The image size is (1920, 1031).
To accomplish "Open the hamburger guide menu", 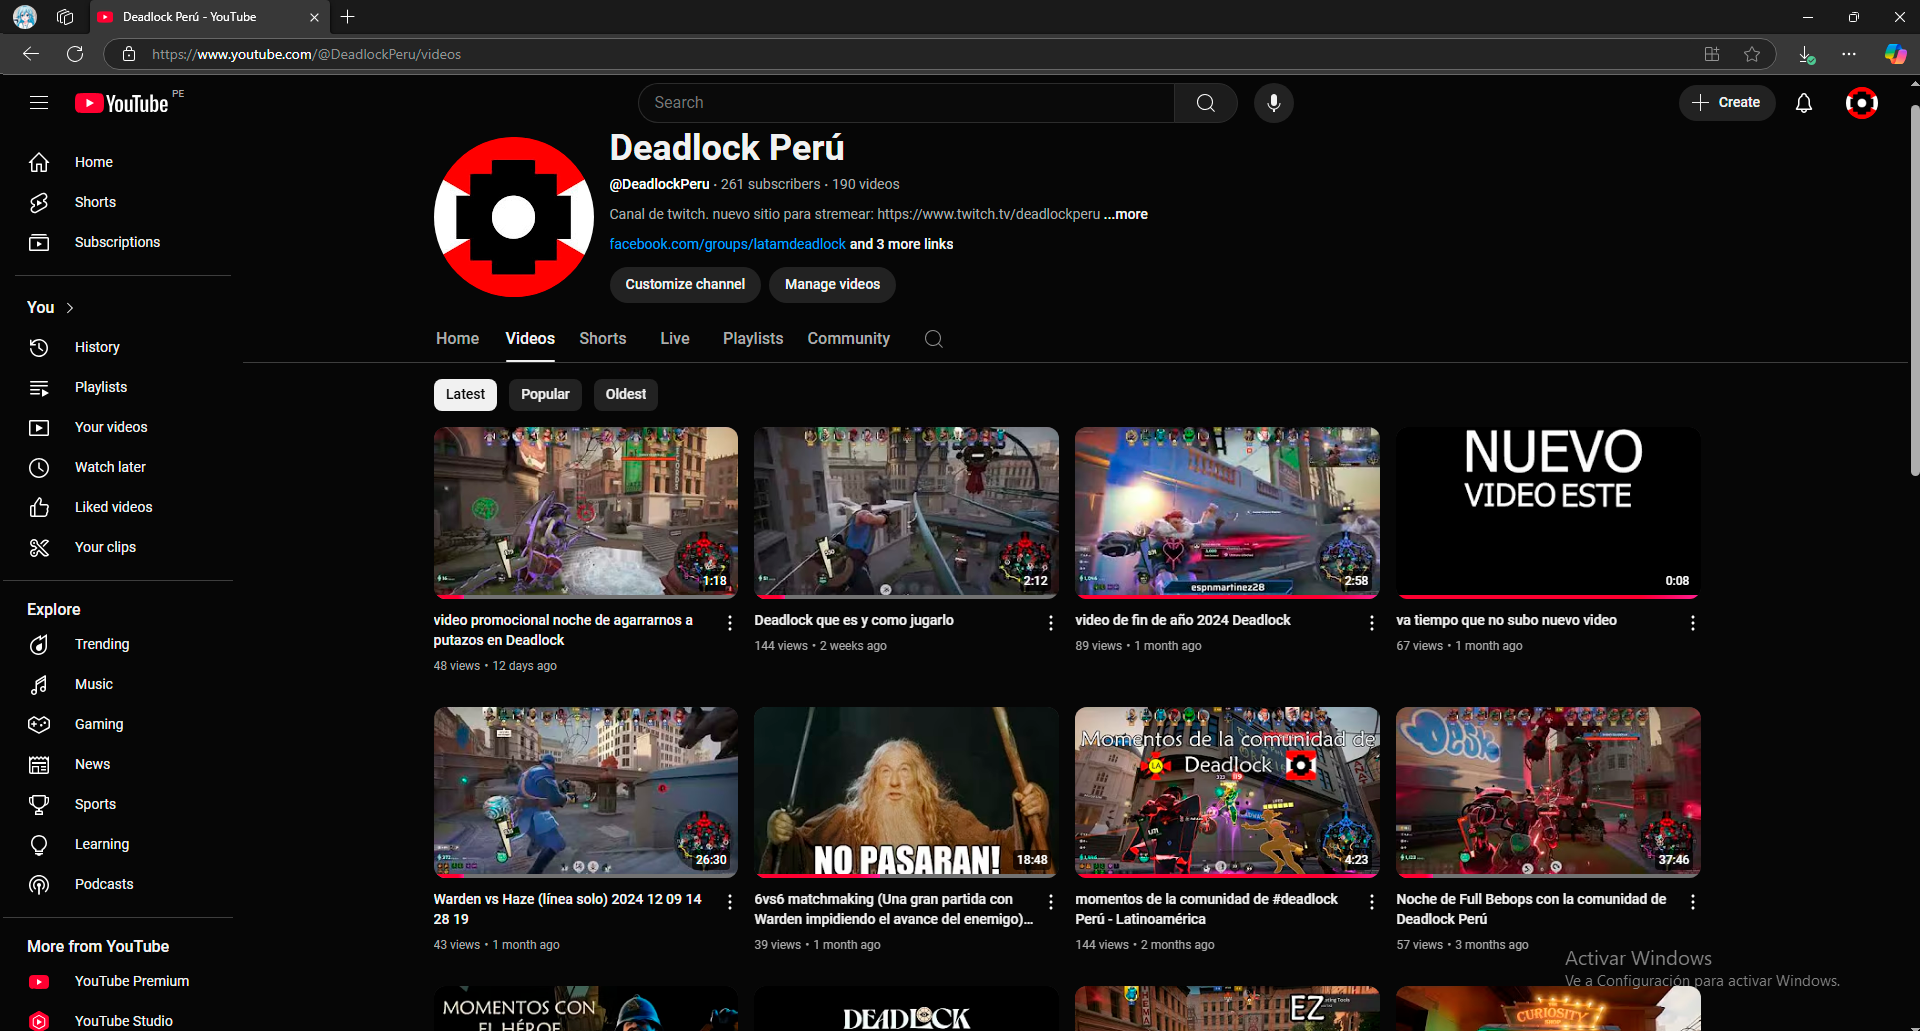I will (39, 103).
